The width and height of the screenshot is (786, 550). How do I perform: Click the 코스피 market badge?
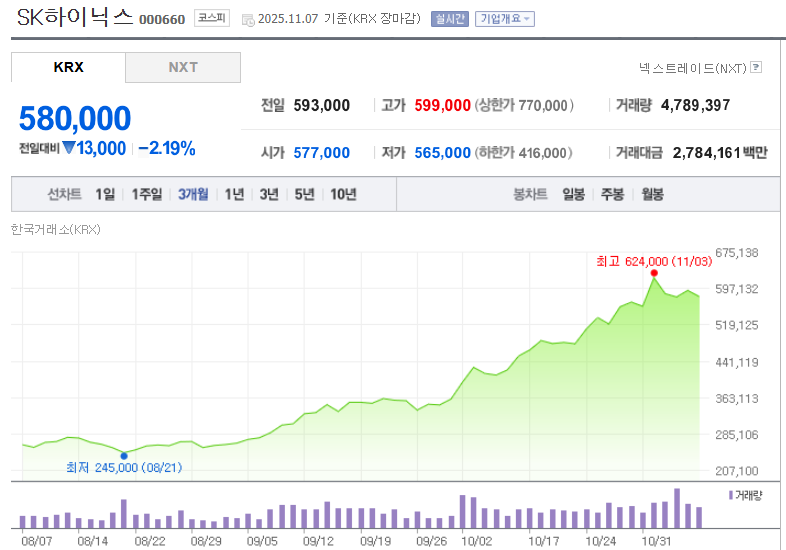click(x=212, y=18)
